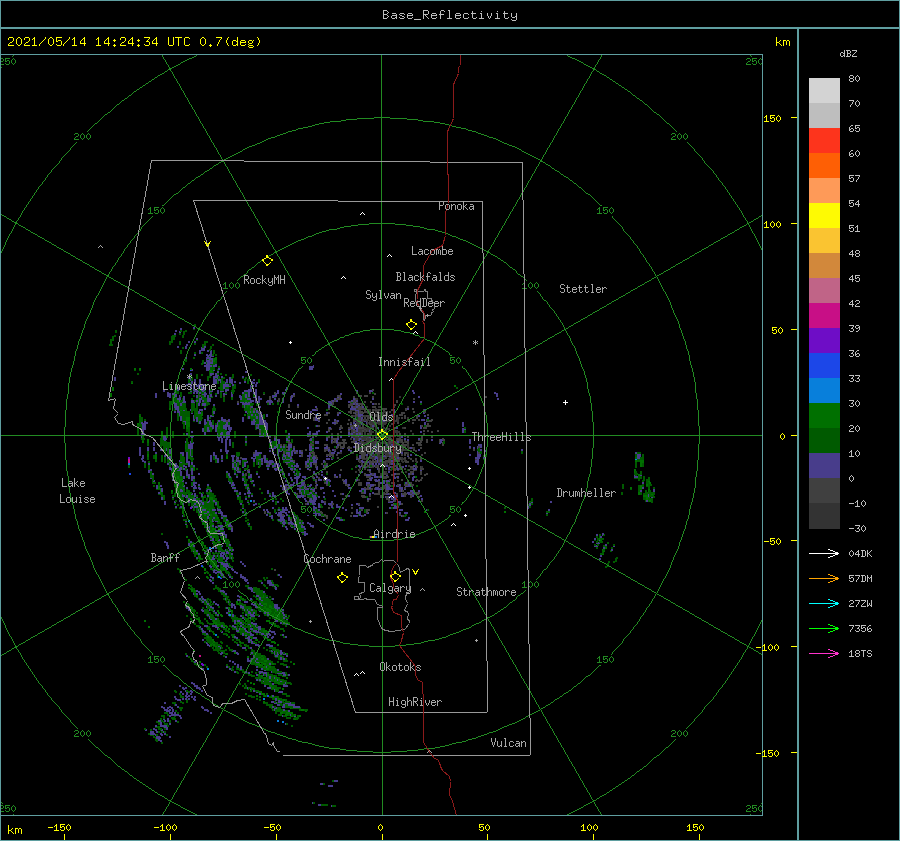Image resolution: width=900 pixels, height=841 pixels.
Task: Click the cyan 27ZW arrow legend icon
Action: [824, 603]
